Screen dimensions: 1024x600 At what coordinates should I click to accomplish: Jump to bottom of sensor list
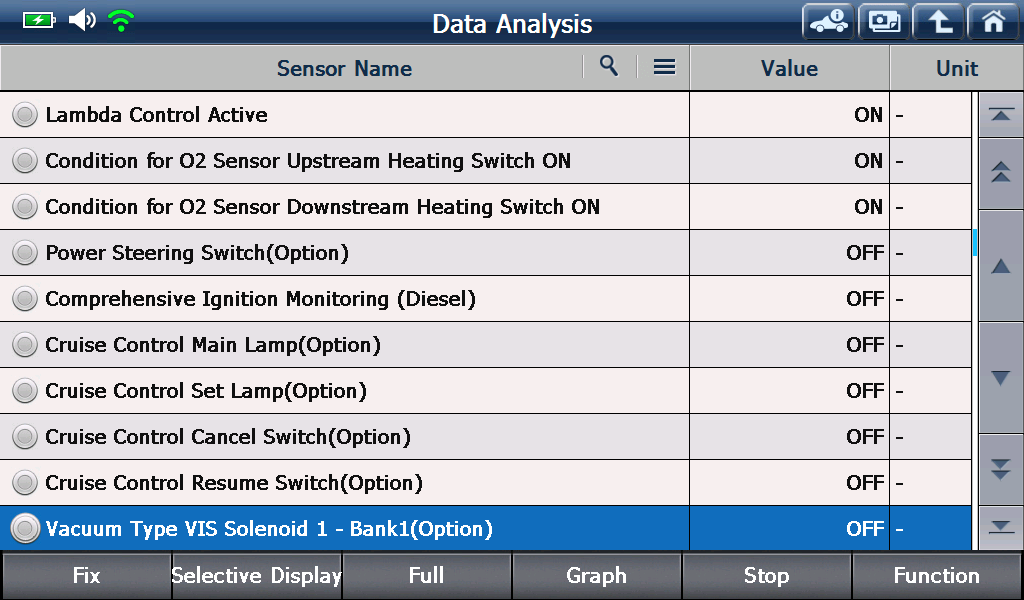tap(1000, 527)
